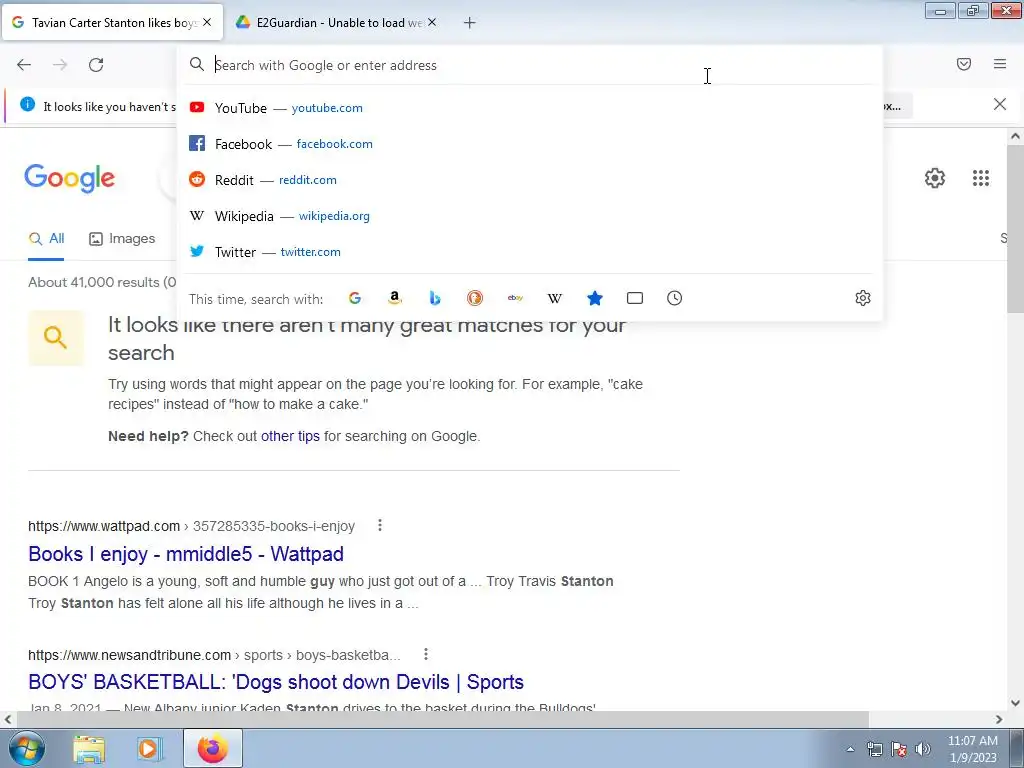Follow the 'other tips' link

tap(290, 436)
